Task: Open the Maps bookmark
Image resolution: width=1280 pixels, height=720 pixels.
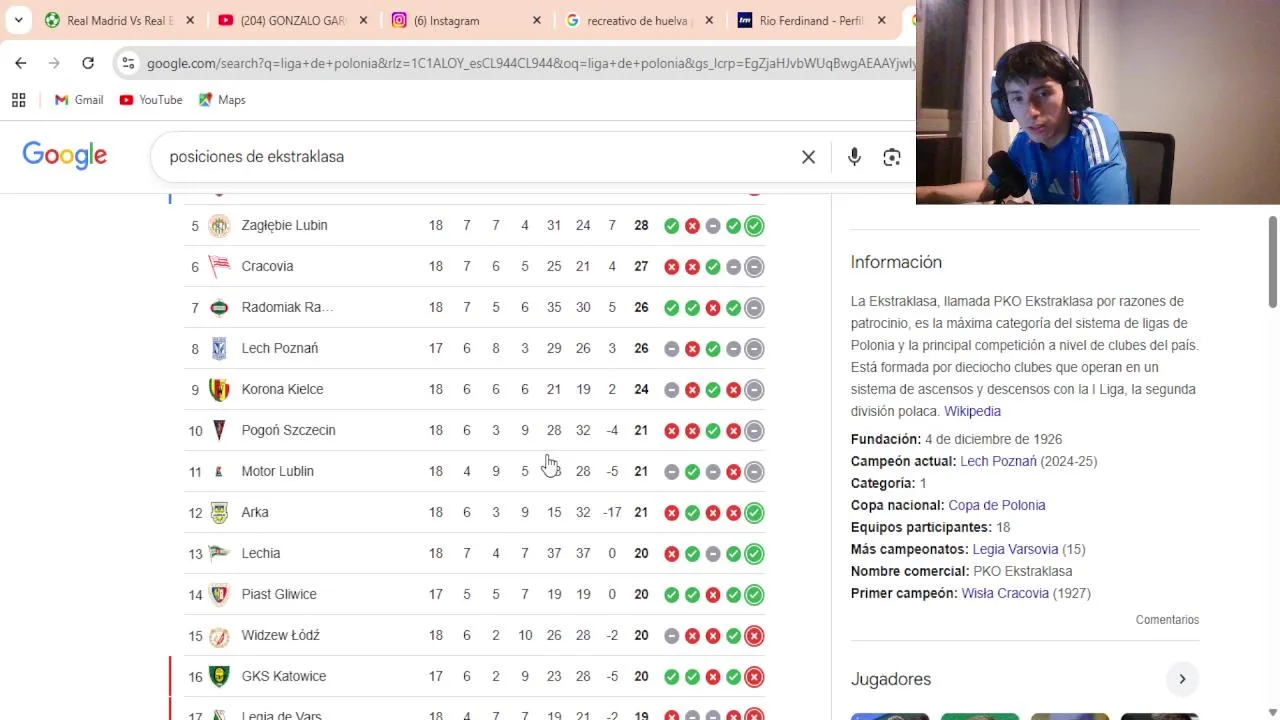Action: point(222,100)
